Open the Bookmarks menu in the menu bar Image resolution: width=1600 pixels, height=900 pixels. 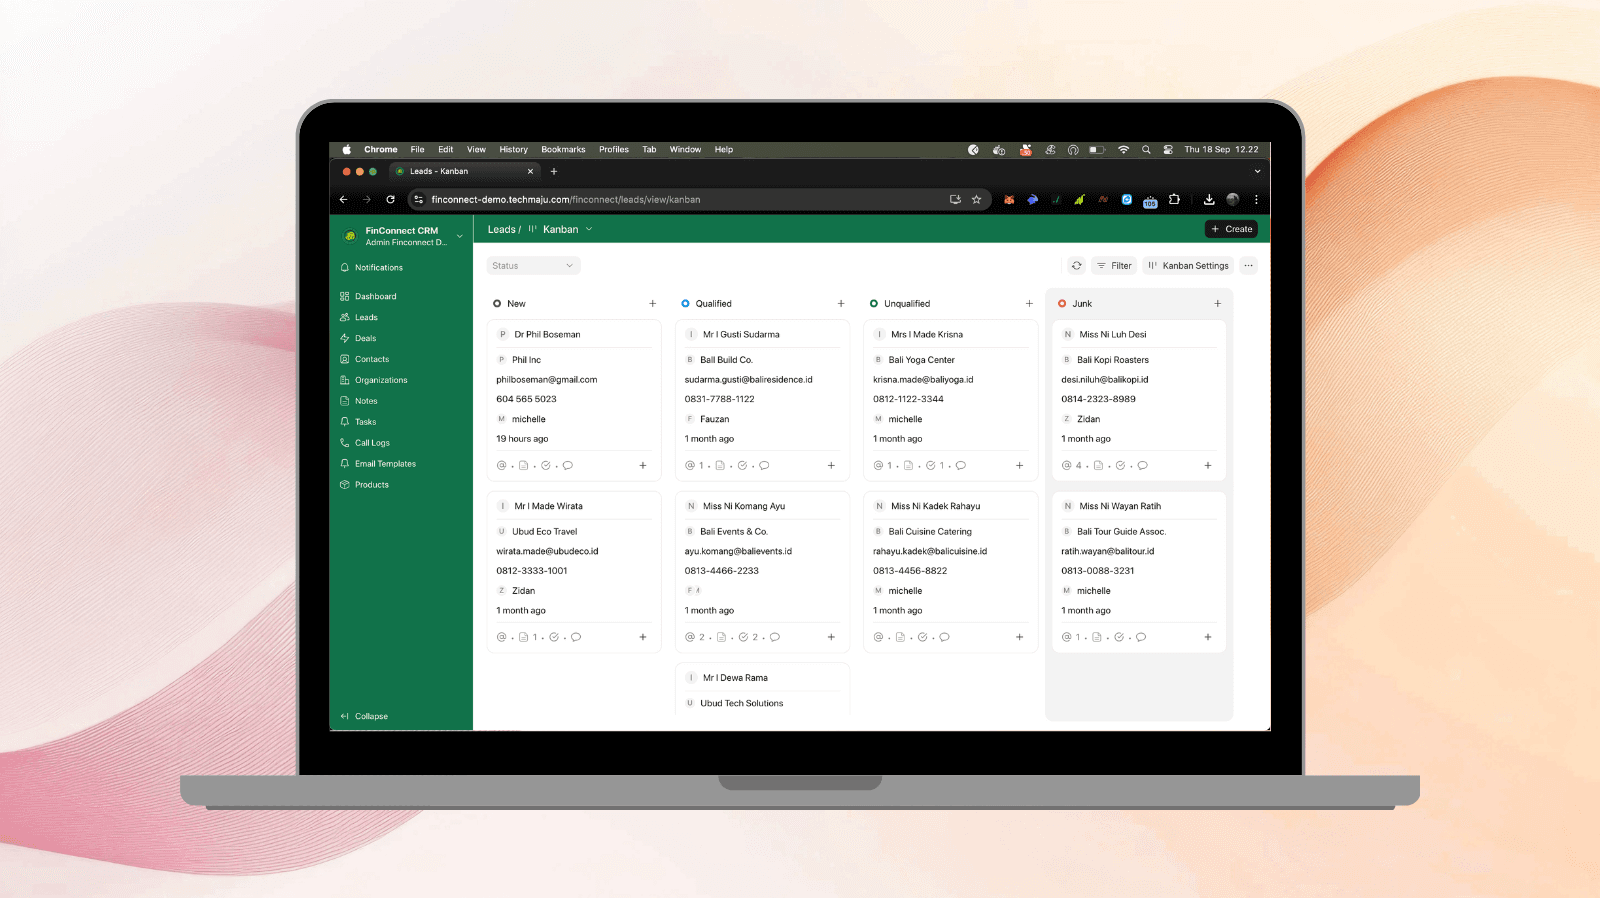[x=563, y=149]
